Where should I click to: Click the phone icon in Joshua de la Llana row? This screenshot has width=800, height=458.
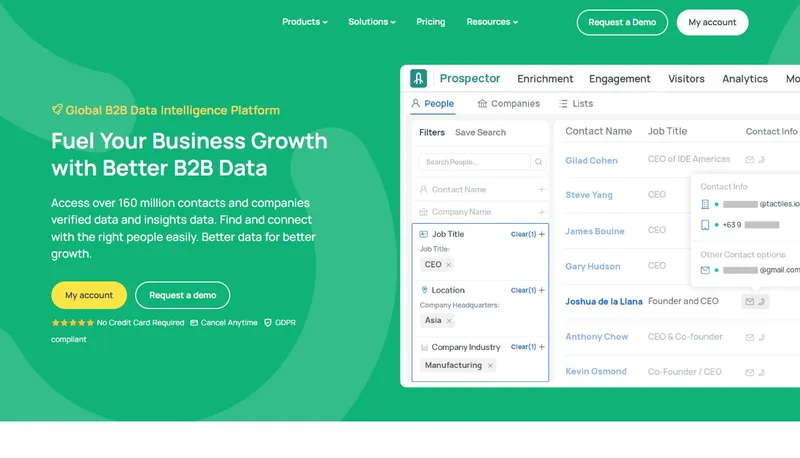tap(762, 301)
